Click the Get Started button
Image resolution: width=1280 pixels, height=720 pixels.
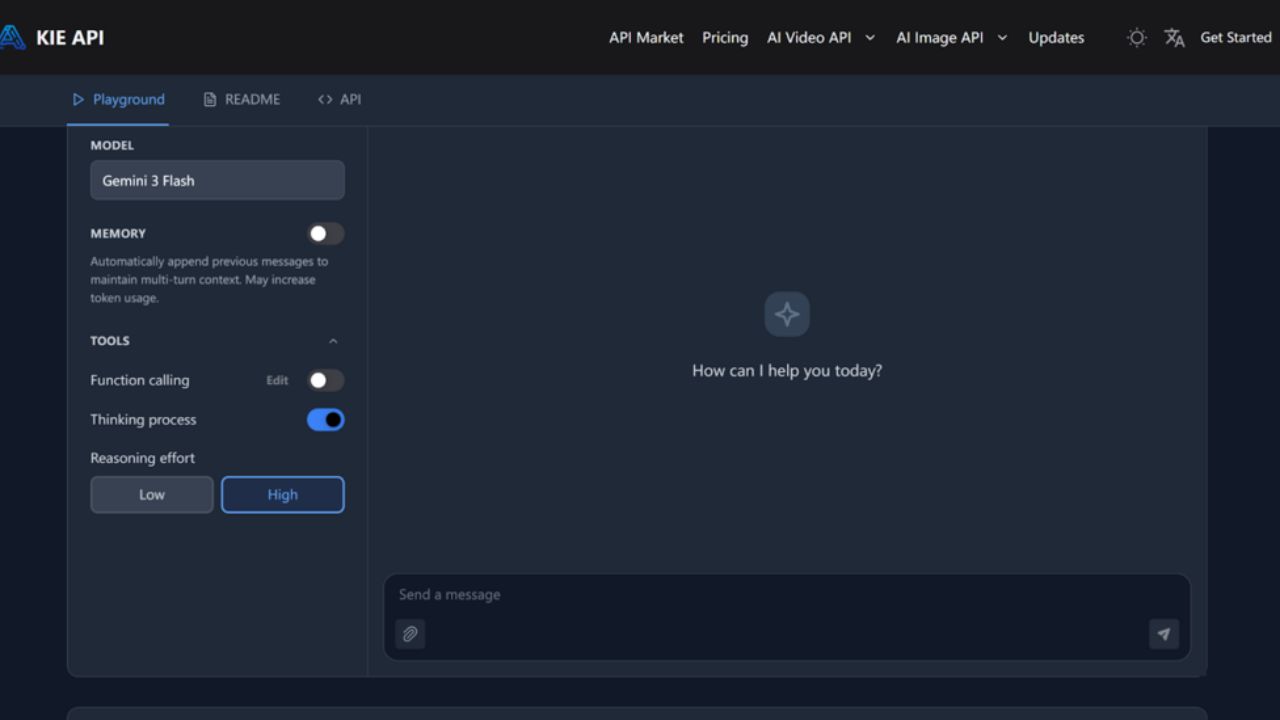click(x=1235, y=38)
